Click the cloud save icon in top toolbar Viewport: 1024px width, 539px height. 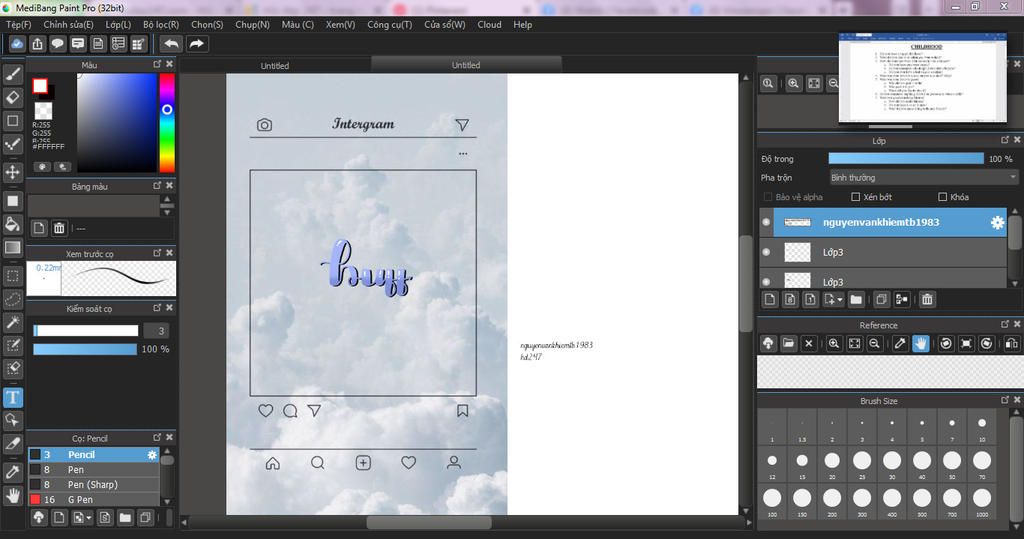tap(17, 44)
